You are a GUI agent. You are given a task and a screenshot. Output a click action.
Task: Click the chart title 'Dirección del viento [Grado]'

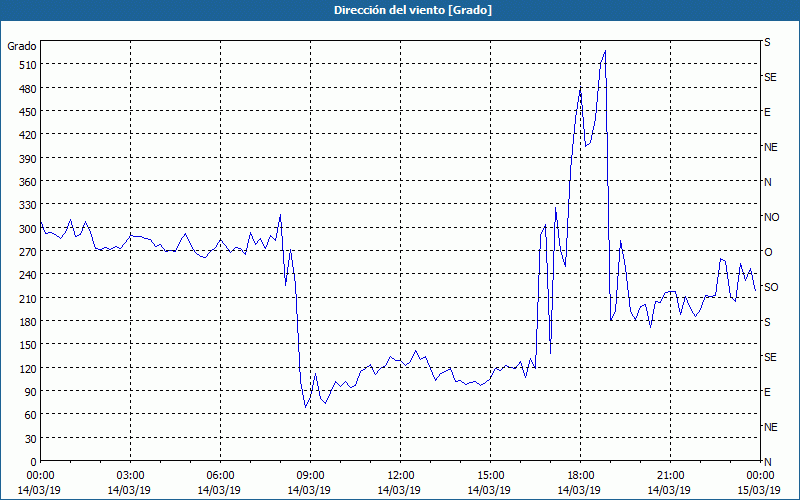(x=413, y=10)
